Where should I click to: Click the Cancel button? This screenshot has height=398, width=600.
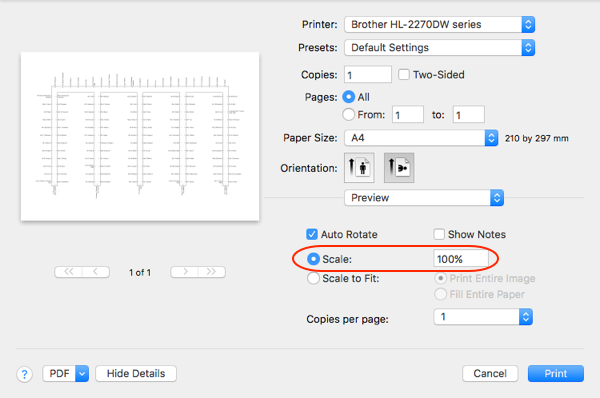(x=490, y=374)
